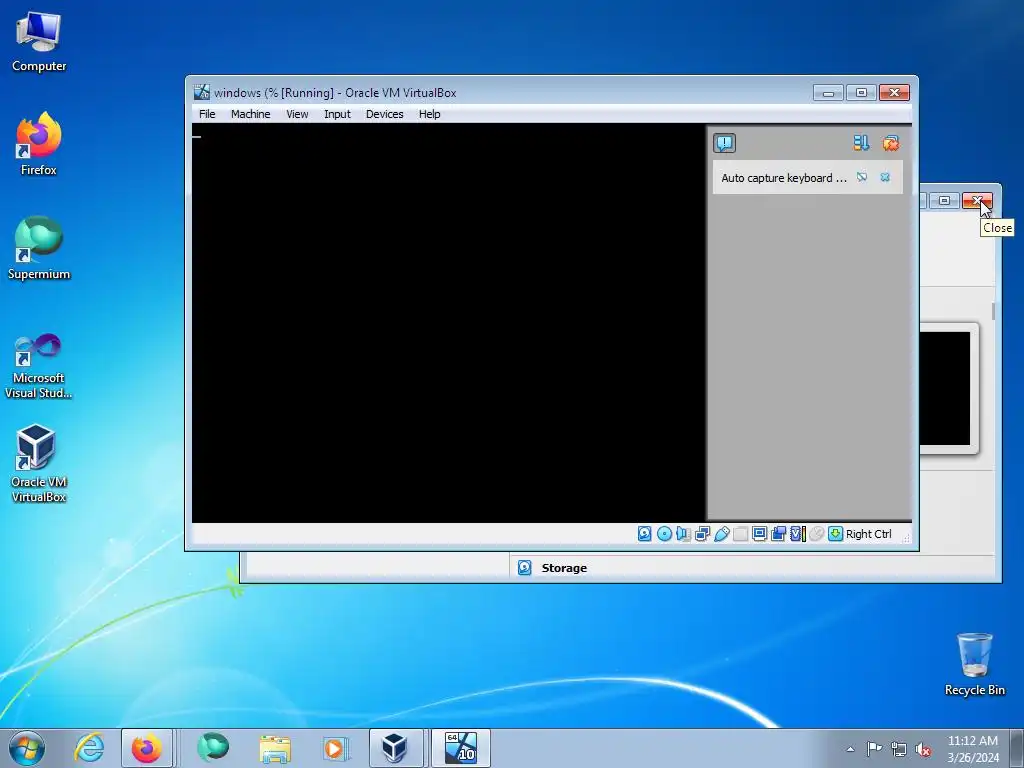Image resolution: width=1024 pixels, height=768 pixels.
Task: Select the Oracle VM VirtualBox desktop shortcut
Action: [x=39, y=462]
